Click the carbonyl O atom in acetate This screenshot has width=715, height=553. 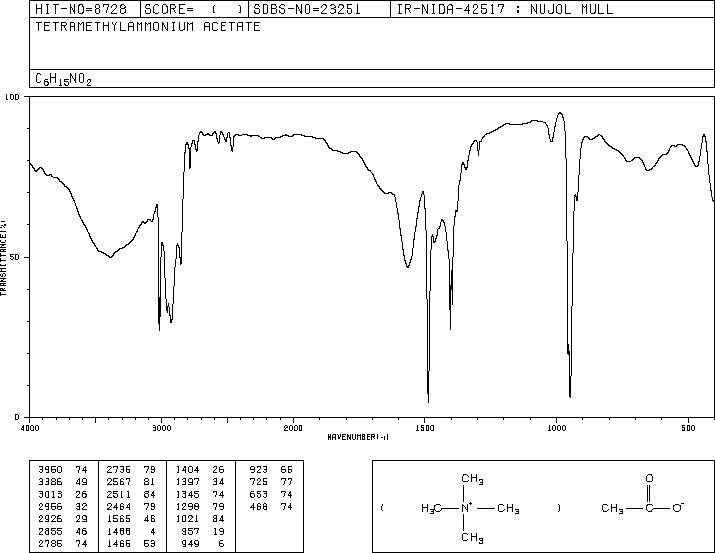click(649, 479)
